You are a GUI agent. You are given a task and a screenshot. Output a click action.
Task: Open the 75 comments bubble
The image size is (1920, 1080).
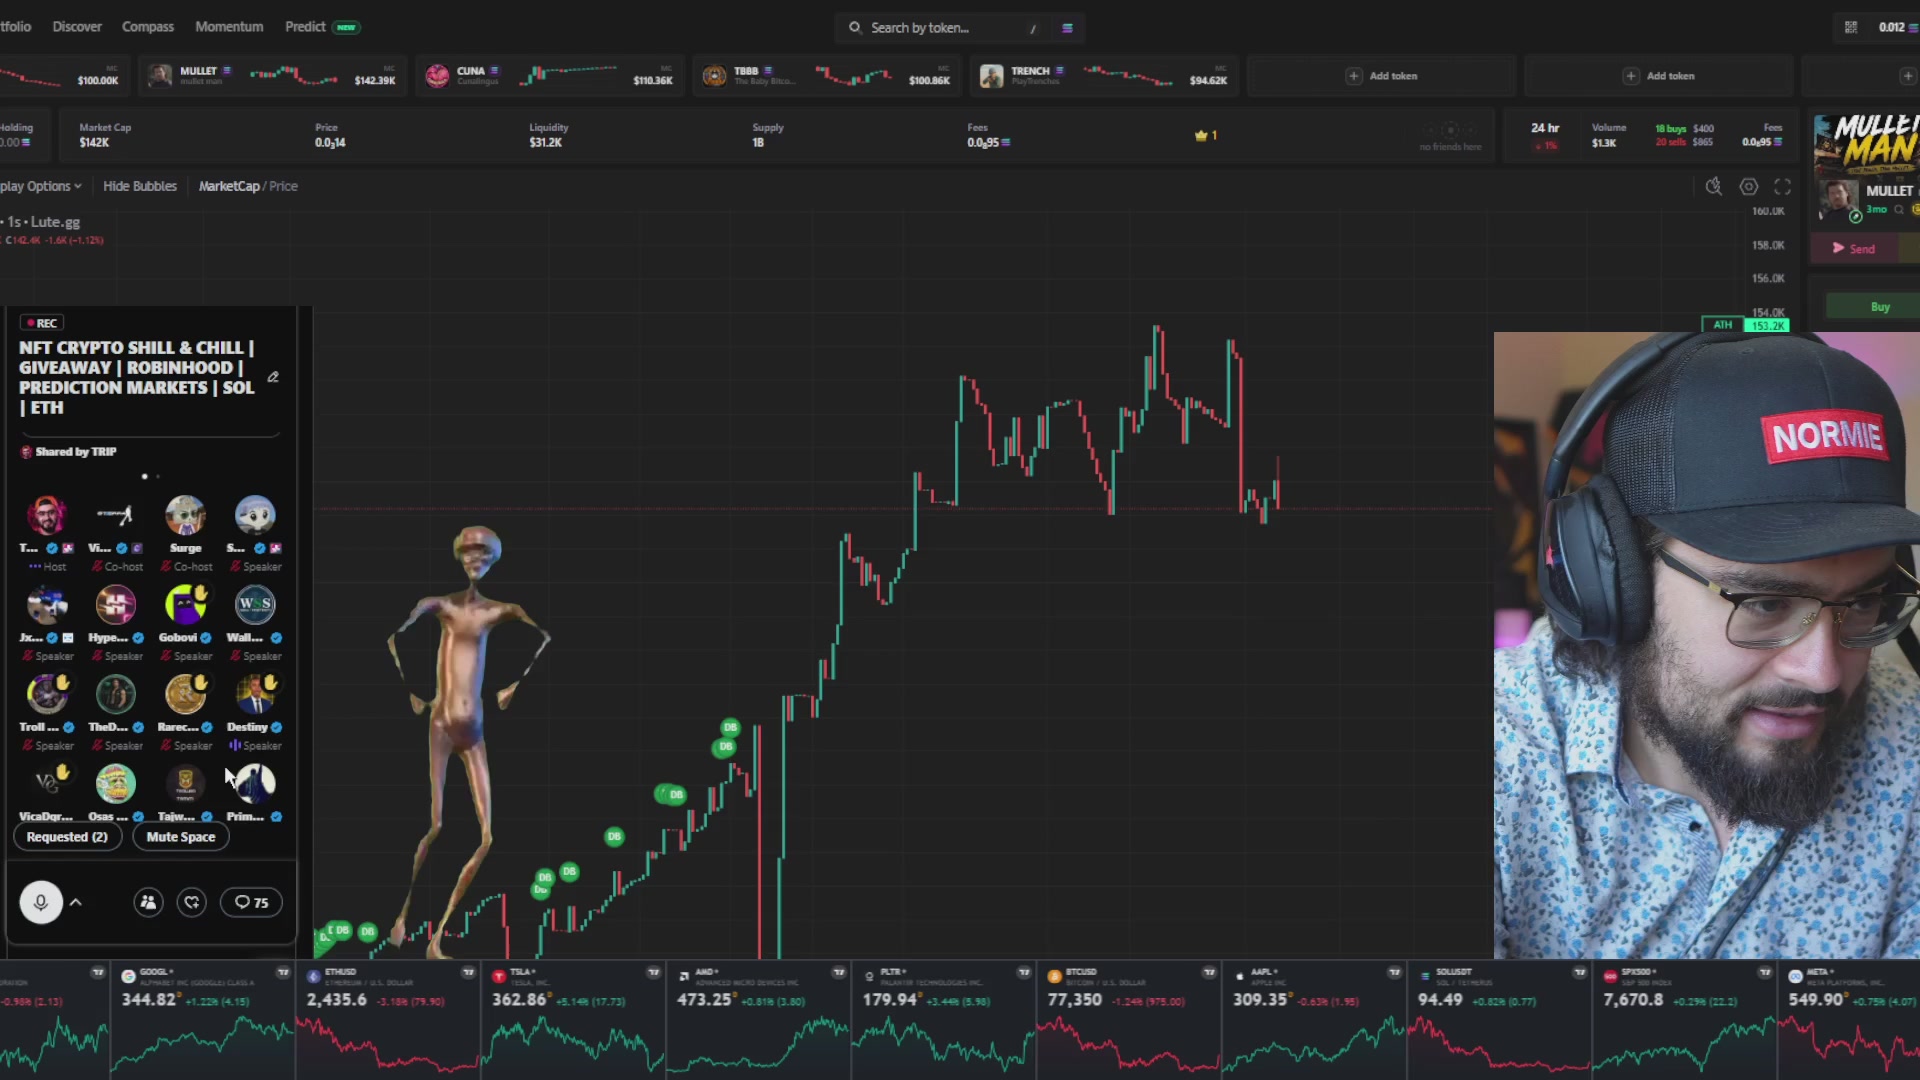click(251, 902)
